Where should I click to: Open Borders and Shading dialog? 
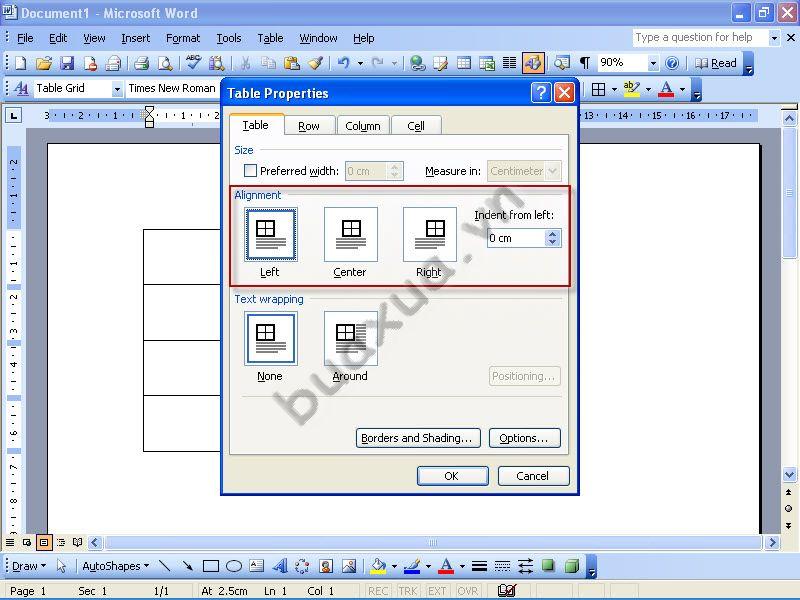(418, 438)
